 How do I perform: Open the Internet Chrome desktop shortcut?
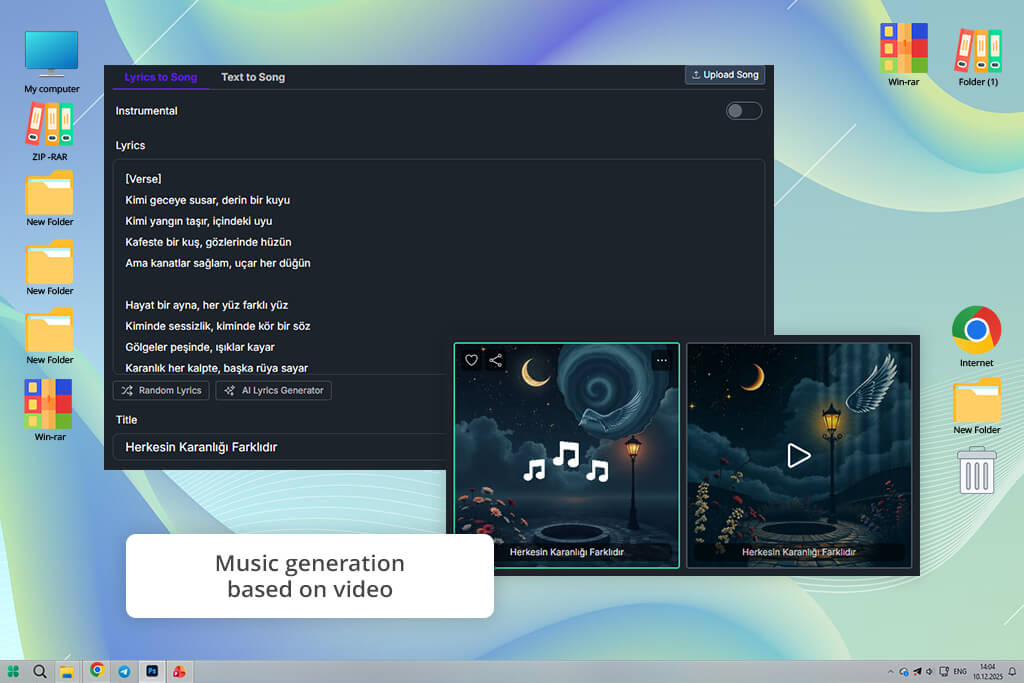[x=976, y=336]
